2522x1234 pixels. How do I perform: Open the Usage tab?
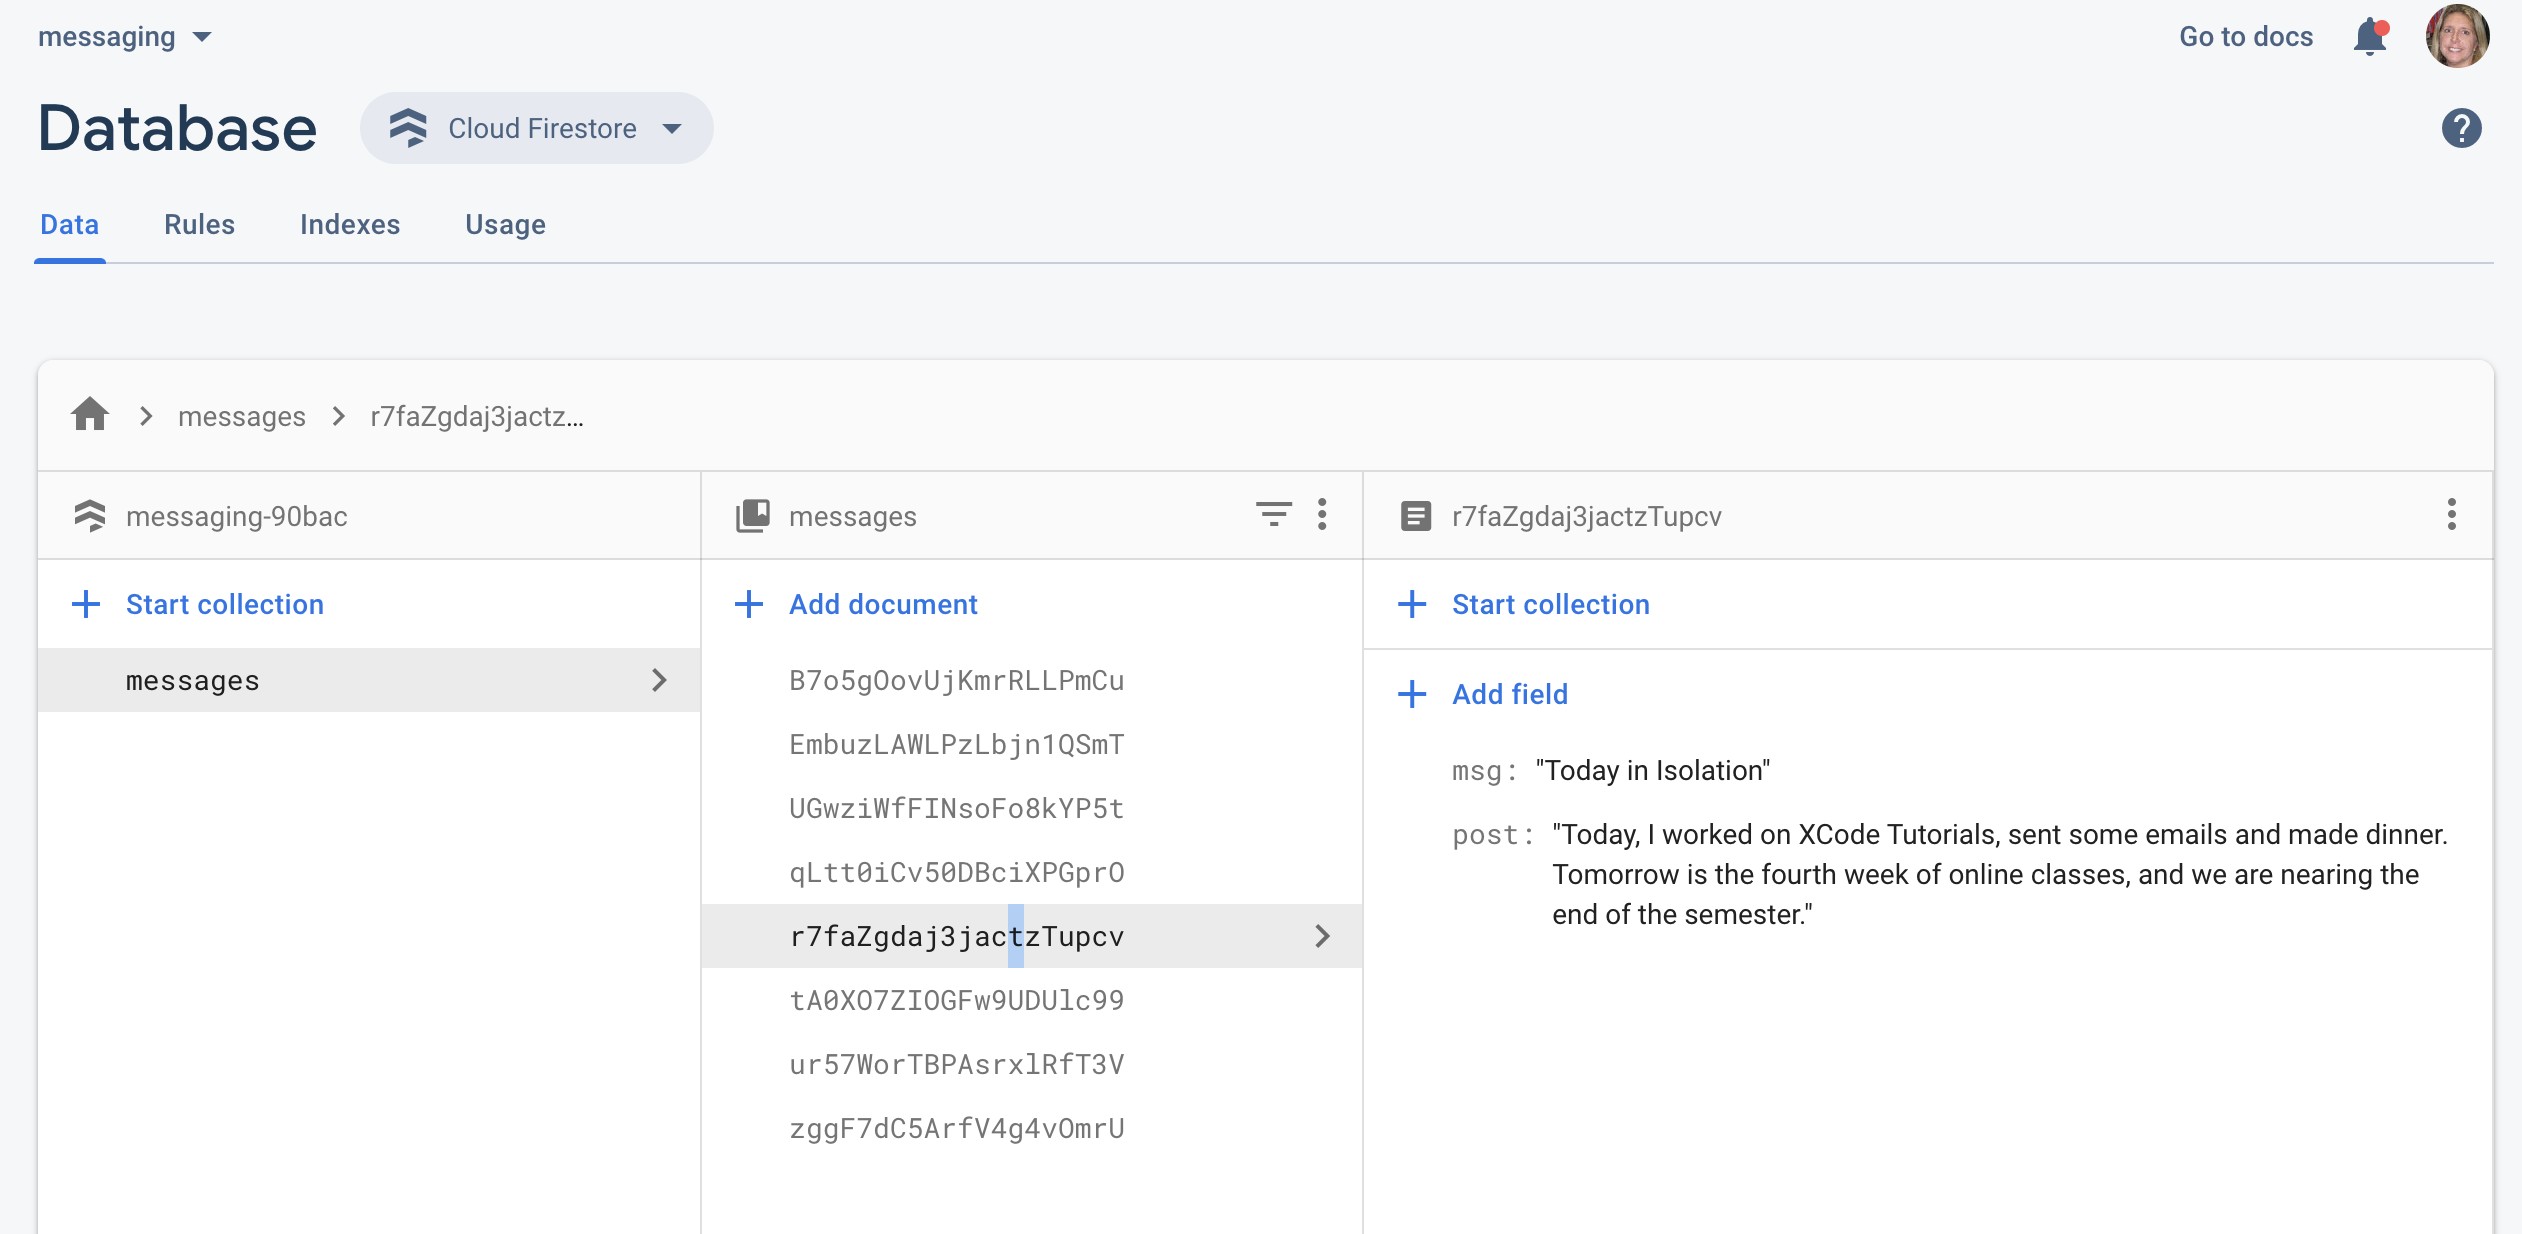click(505, 224)
